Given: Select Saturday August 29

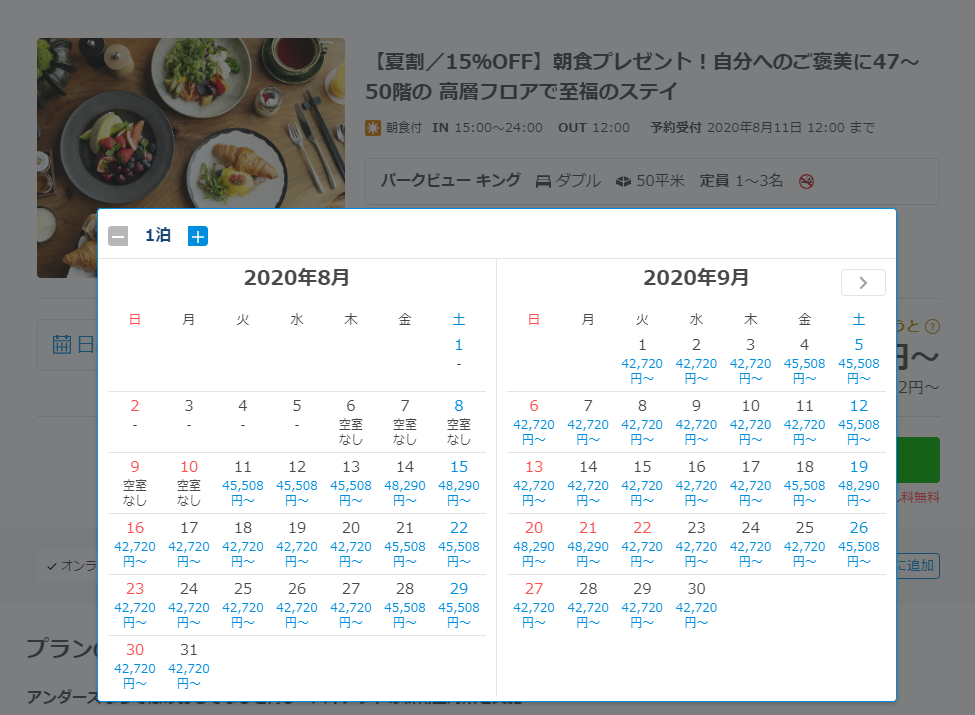Looking at the screenshot, I should pyautogui.click(x=459, y=605).
